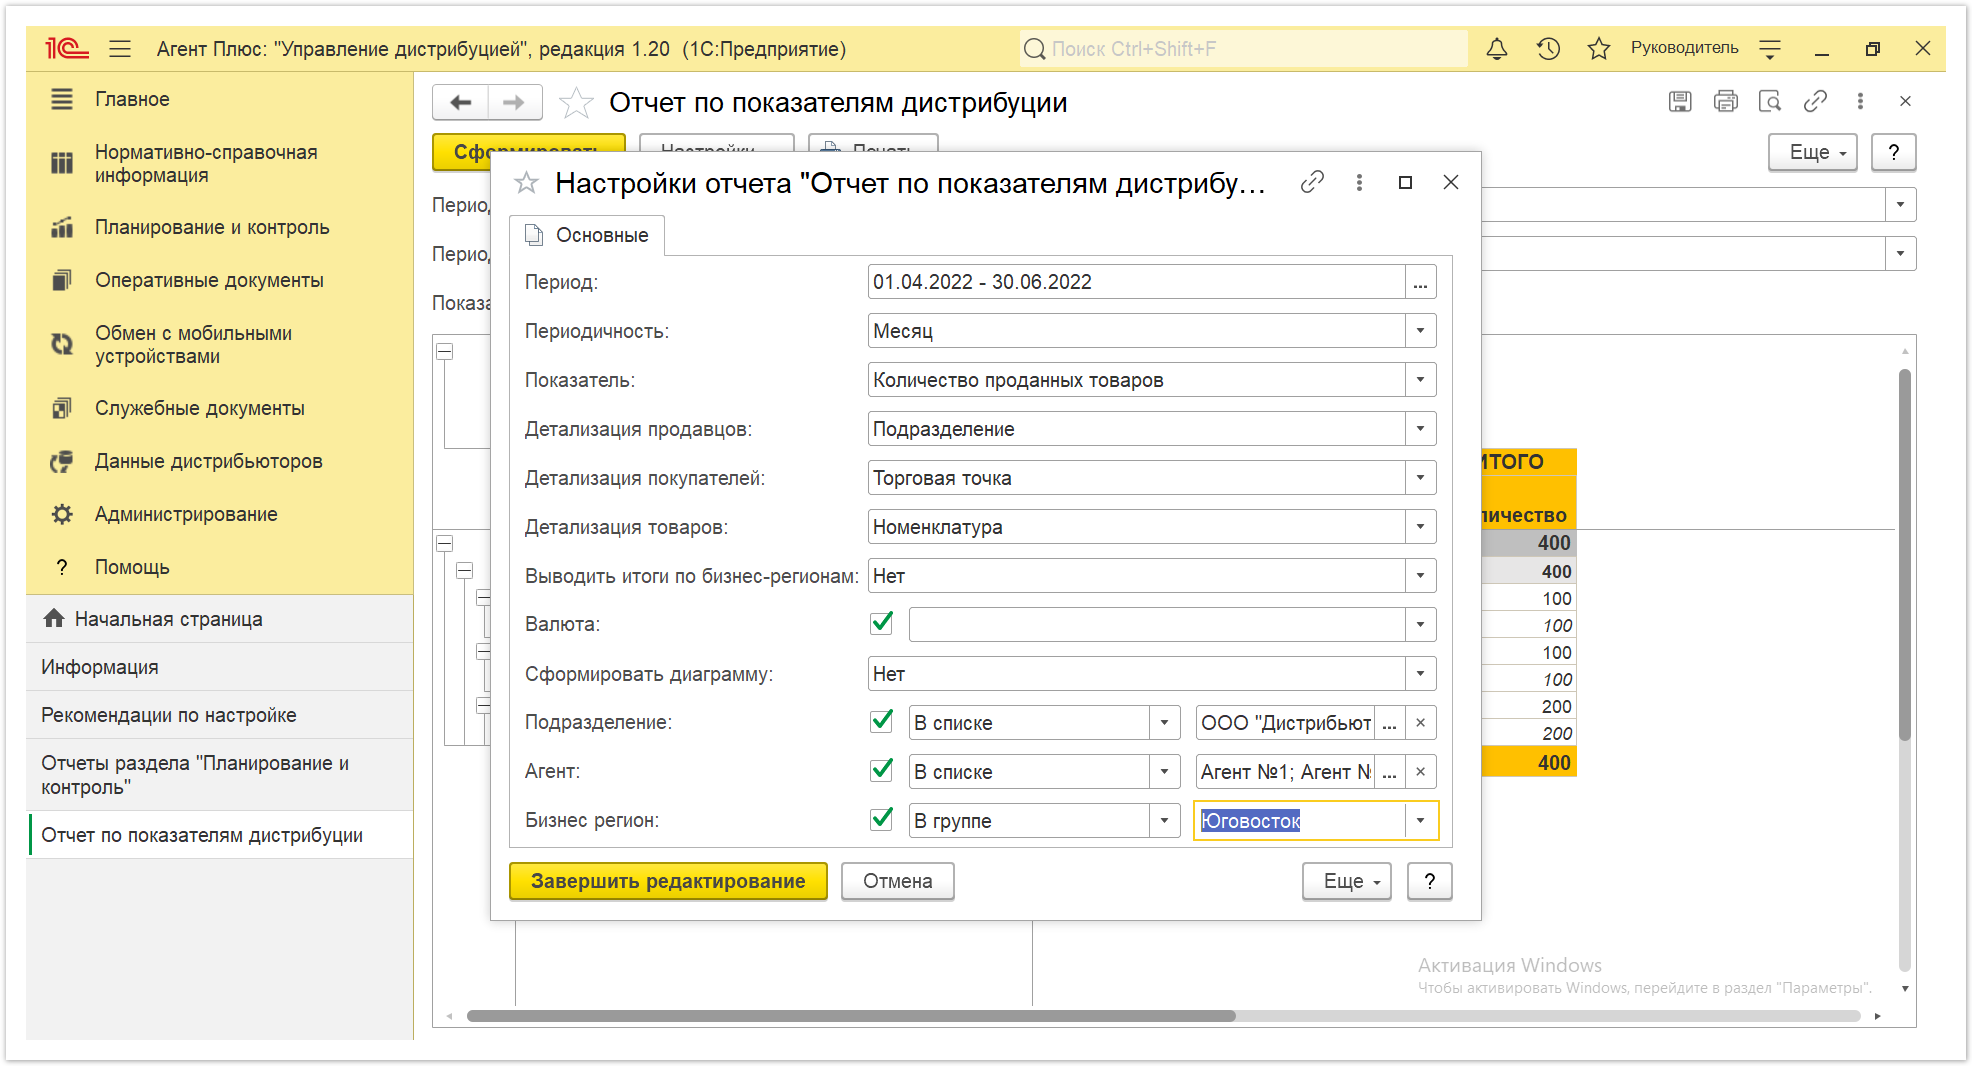The width and height of the screenshot is (1972, 1066).
Task: Open Главное section
Action: pos(132,99)
